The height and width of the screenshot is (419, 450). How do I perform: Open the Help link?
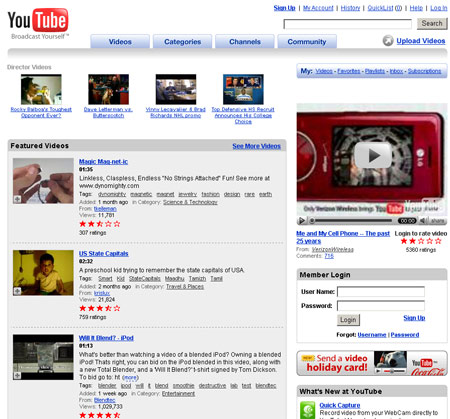click(x=416, y=8)
